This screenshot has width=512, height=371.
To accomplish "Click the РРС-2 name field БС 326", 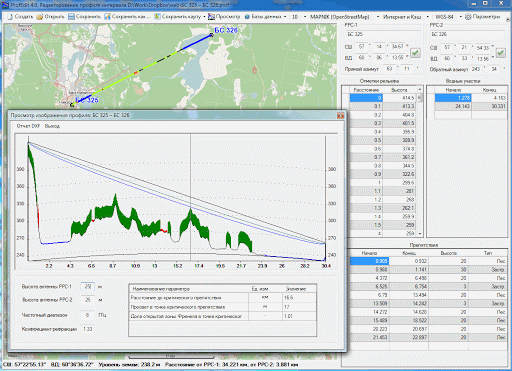I will (x=469, y=35).
